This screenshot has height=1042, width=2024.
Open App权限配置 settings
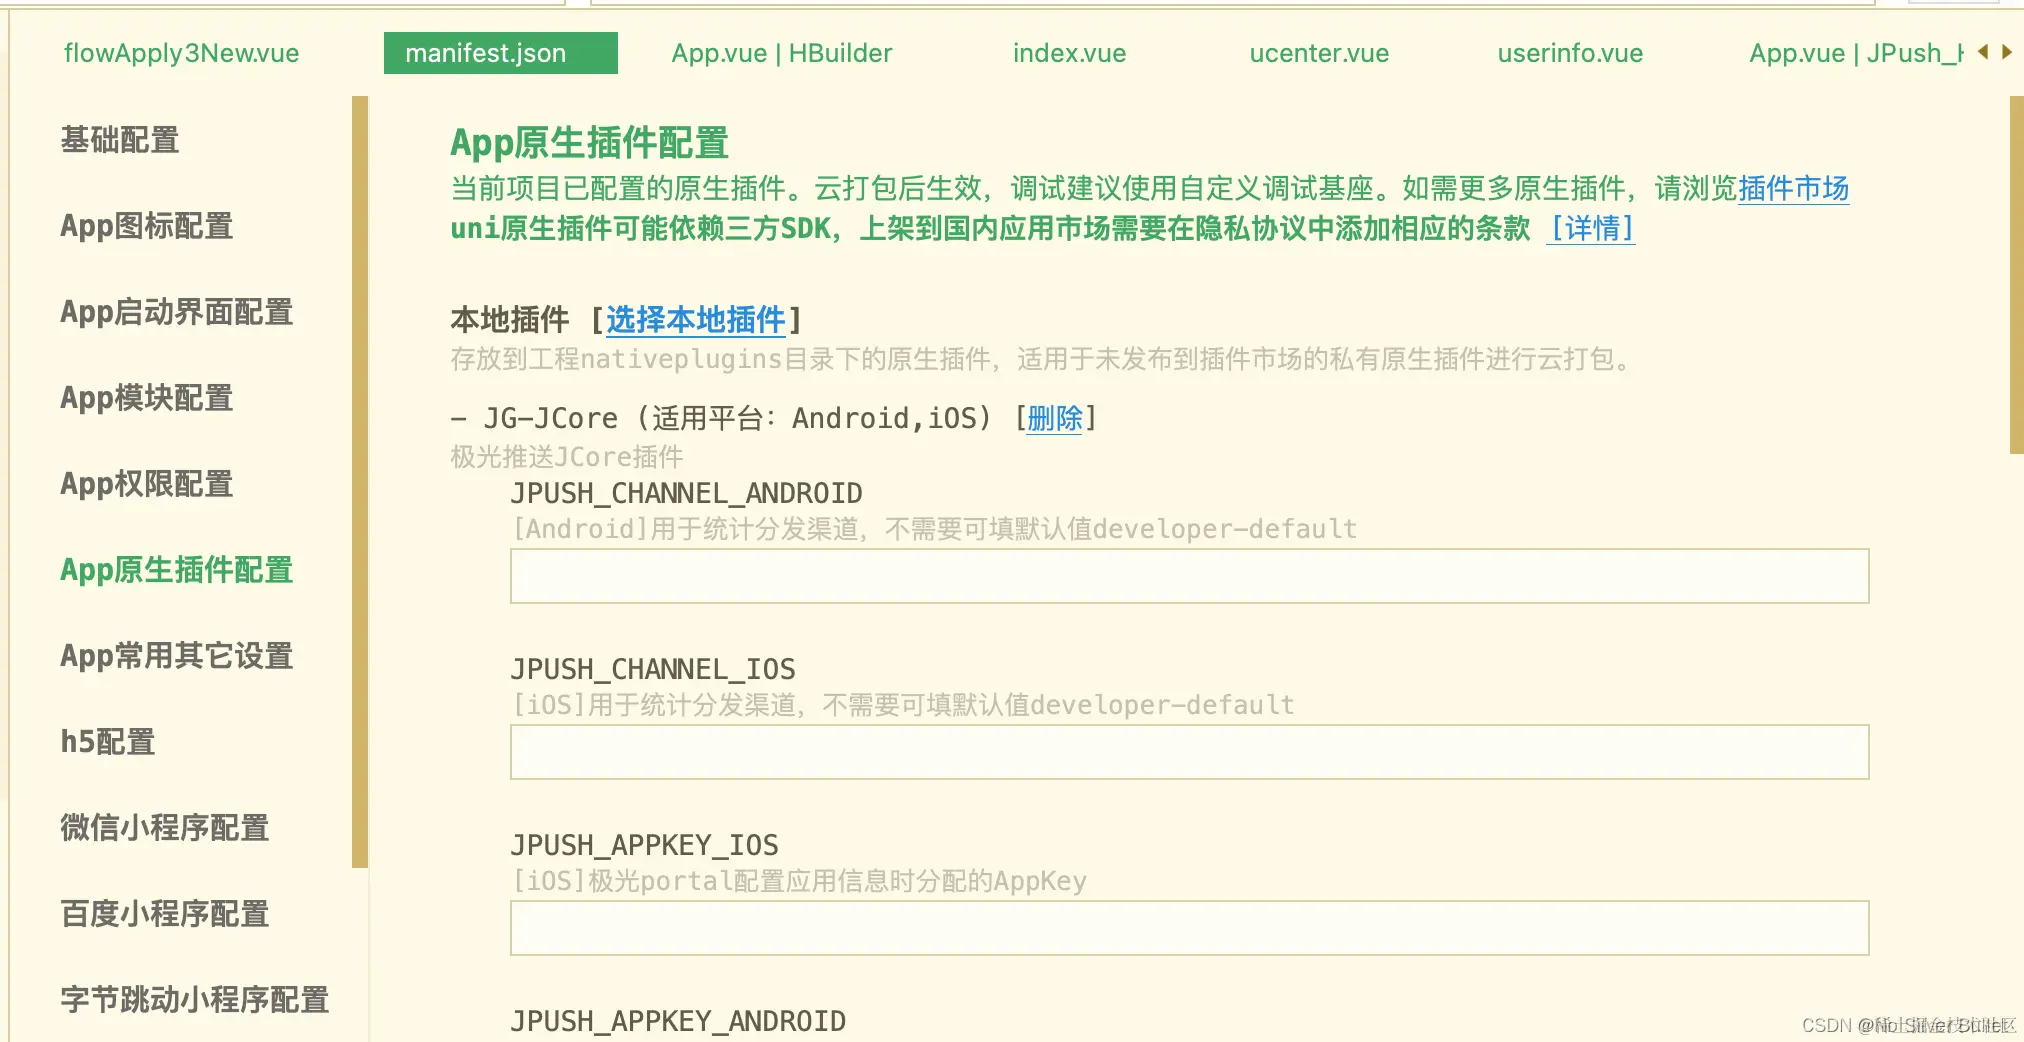click(147, 484)
